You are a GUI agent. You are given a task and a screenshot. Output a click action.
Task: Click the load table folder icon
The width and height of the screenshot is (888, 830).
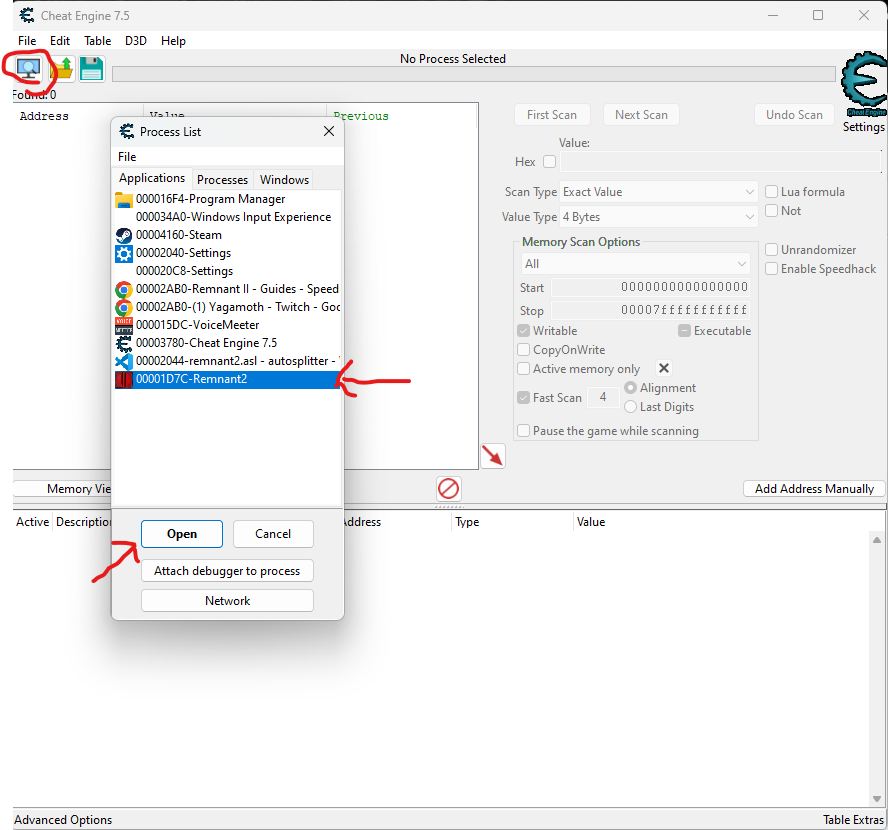[61, 69]
